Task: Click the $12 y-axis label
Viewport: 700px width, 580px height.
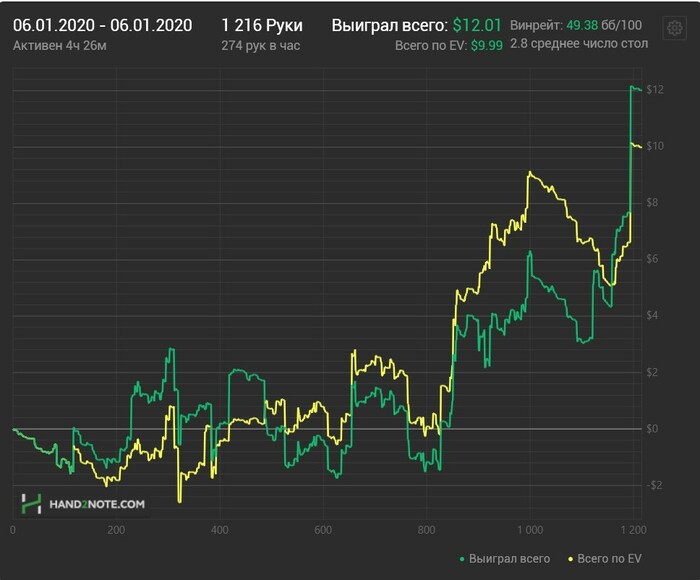Action: tap(655, 90)
